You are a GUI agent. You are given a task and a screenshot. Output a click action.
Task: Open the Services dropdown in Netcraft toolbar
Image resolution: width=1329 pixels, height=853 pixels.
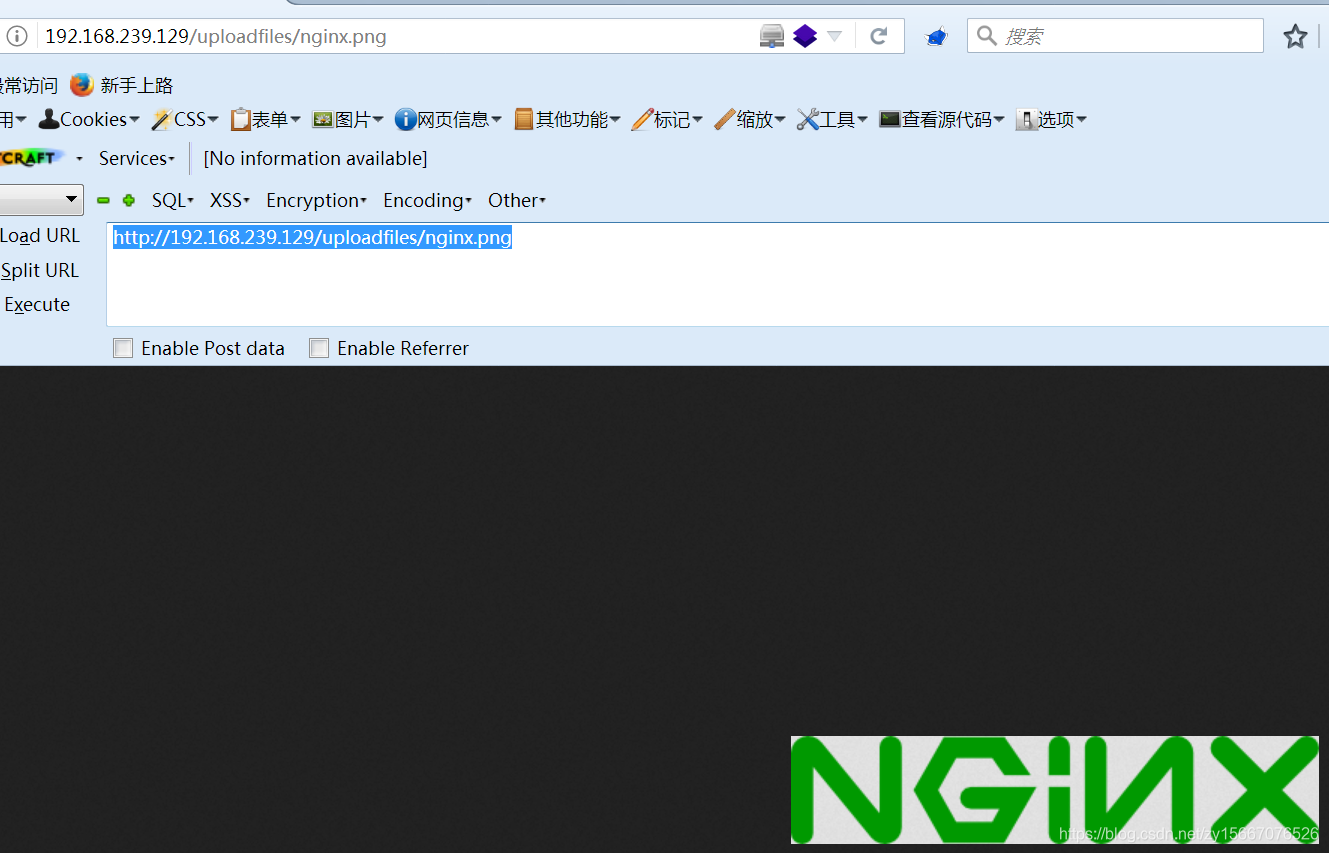(137, 158)
